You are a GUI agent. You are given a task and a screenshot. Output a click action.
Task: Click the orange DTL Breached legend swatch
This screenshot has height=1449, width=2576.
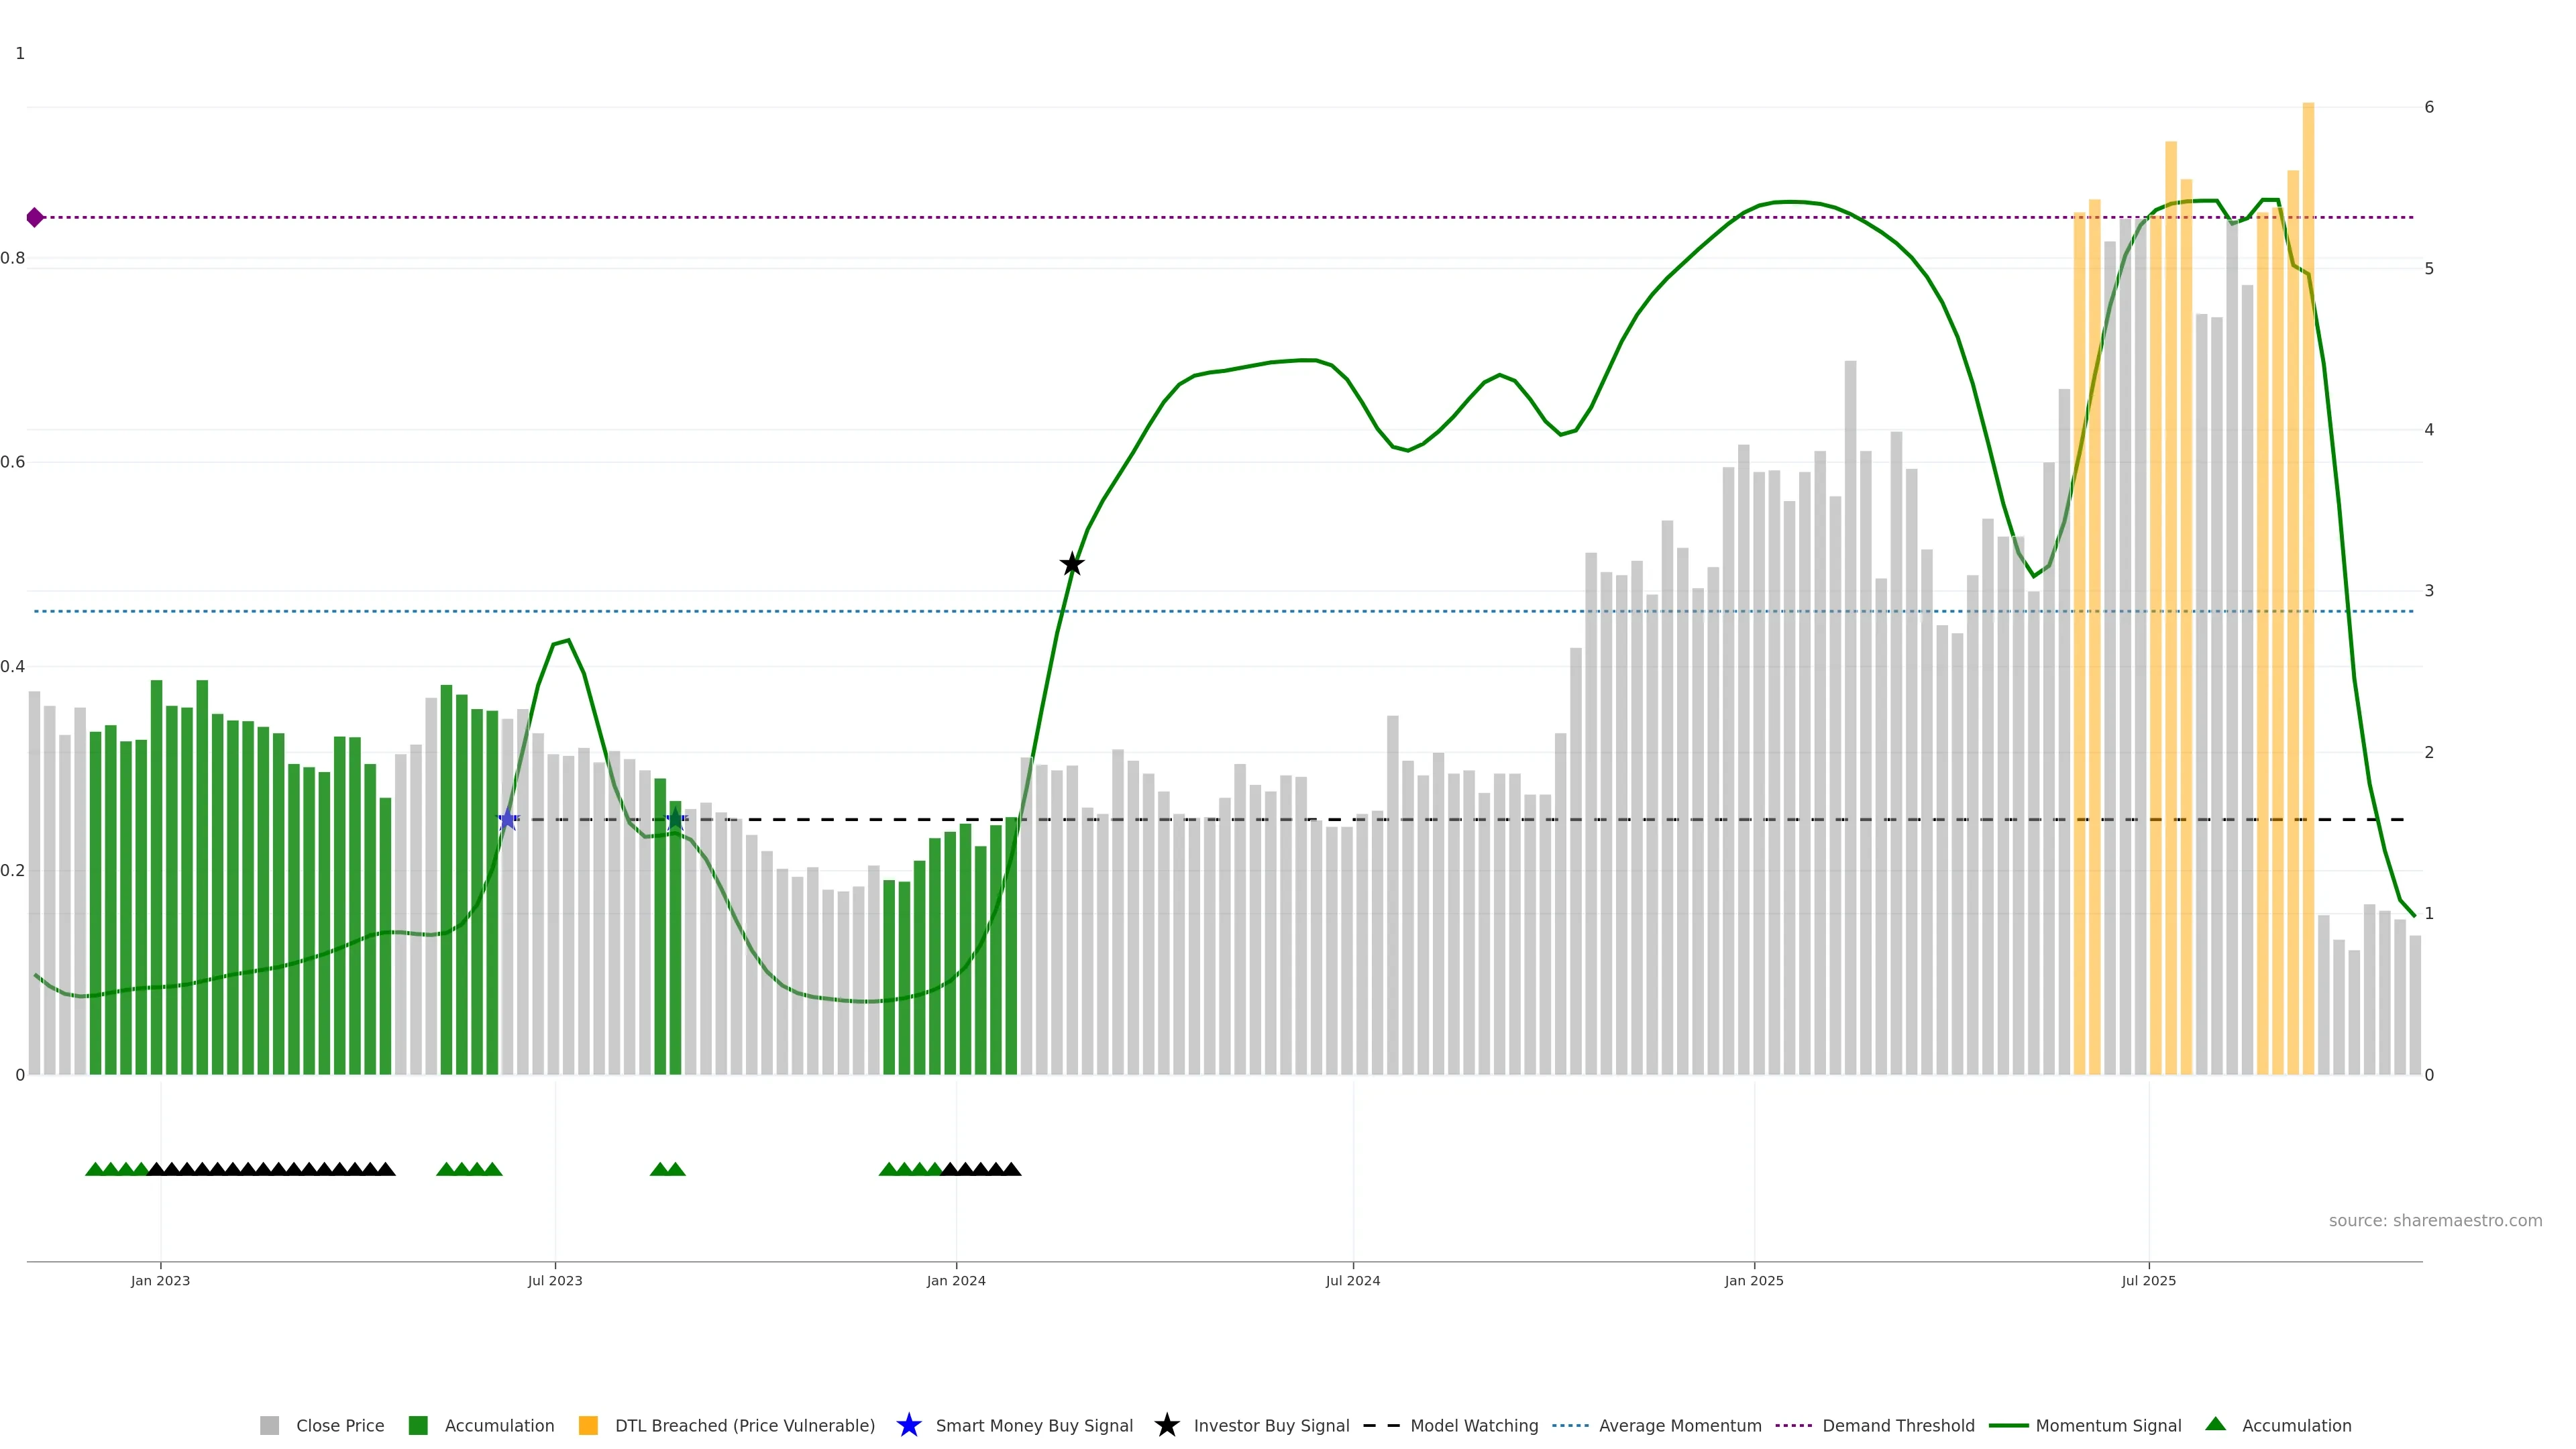coord(588,1425)
